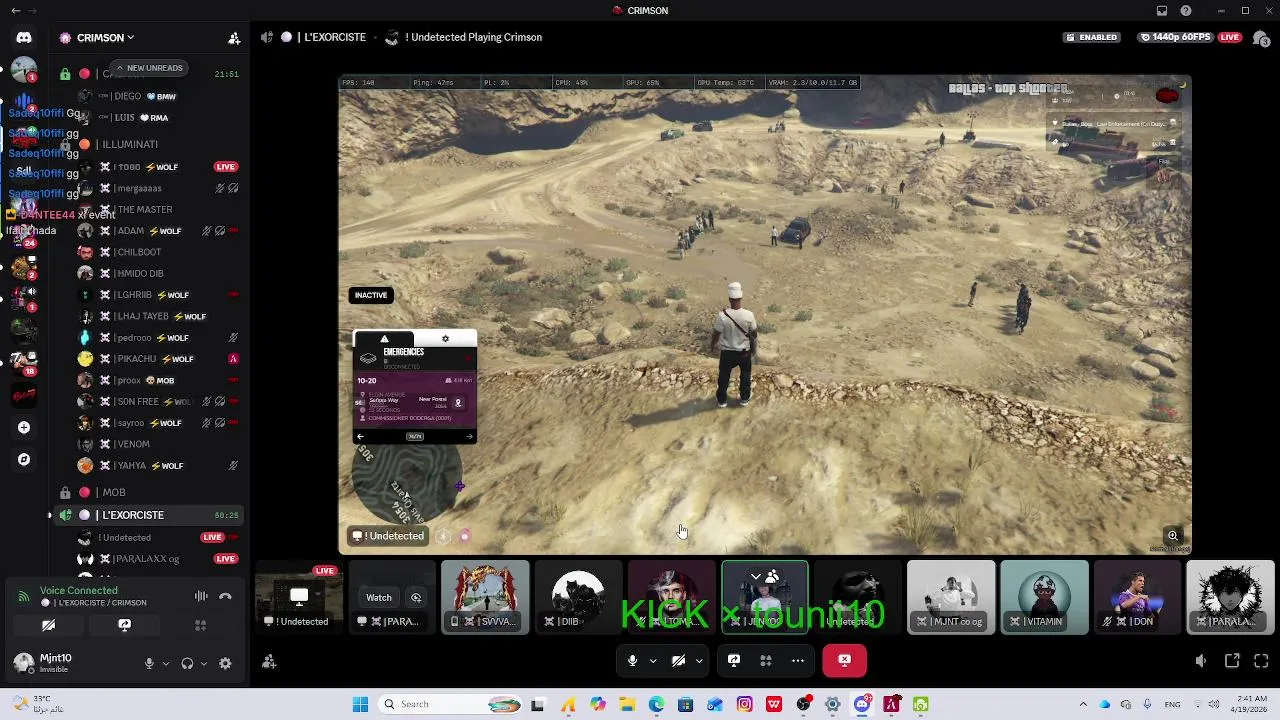Click the noise suppression waveform icon
The height and width of the screenshot is (720, 1280).
pyautogui.click(x=201, y=596)
